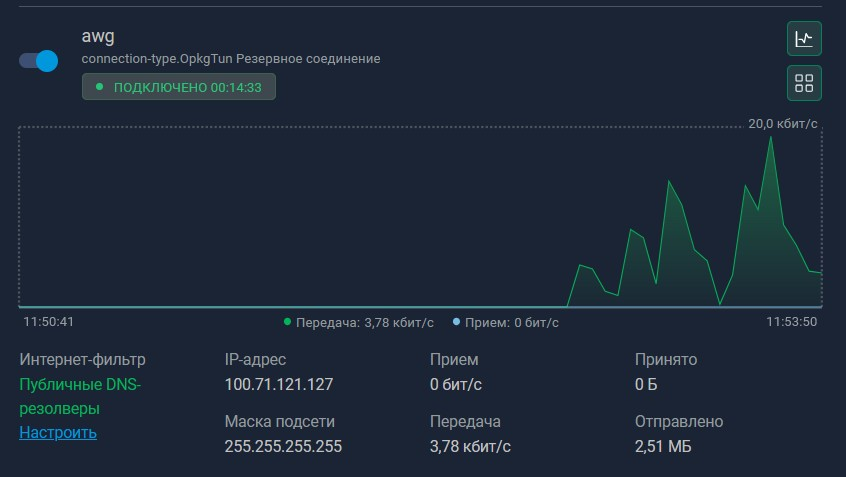Screen dimensions: 846x477
Task: Click the Отправлено value 2,51 МБ
Action: [663, 446]
